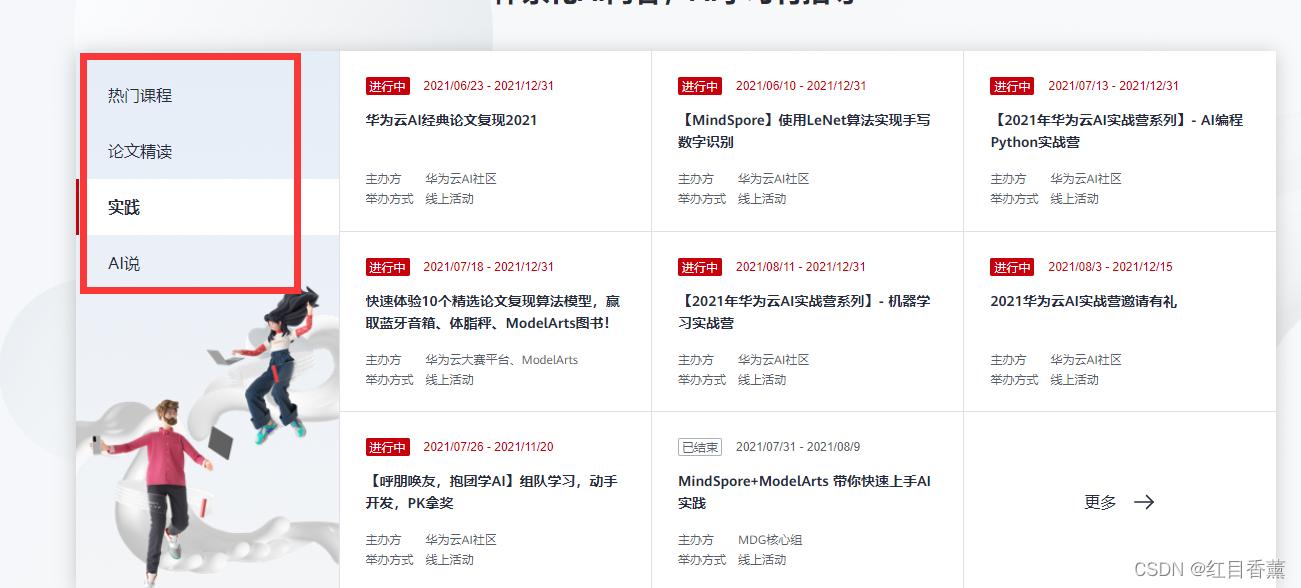Click date range 2021/08/11 - 2021/12/31
Image resolution: width=1301 pixels, height=588 pixels.
(x=801, y=267)
